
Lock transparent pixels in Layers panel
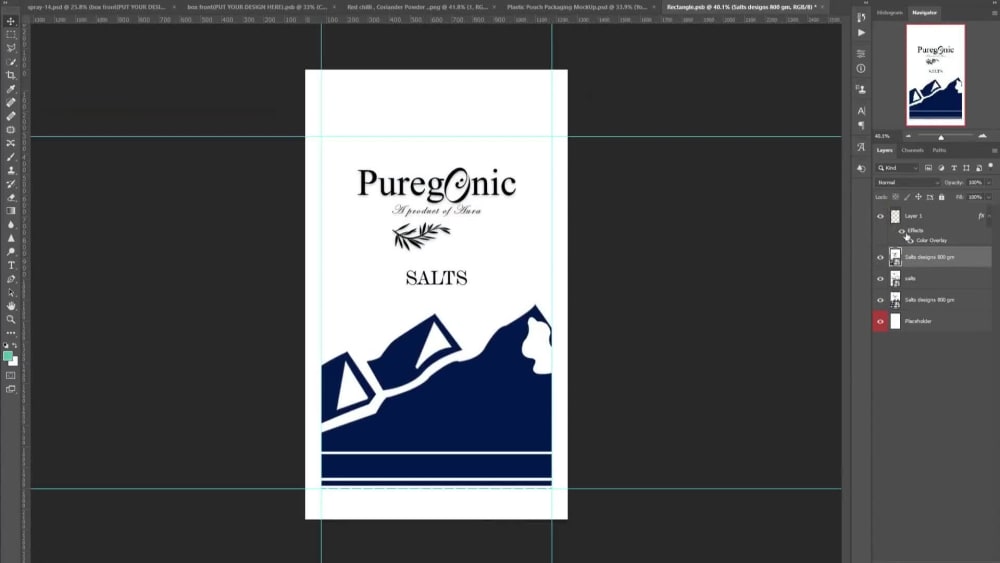895,197
